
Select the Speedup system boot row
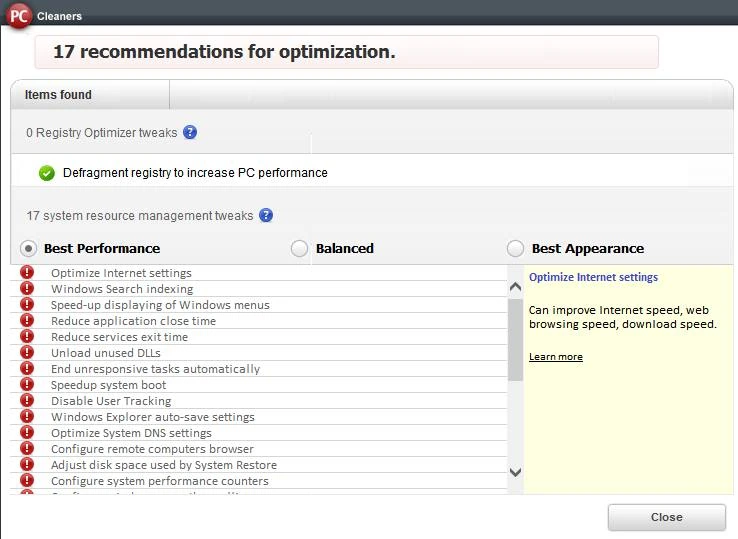[258, 385]
